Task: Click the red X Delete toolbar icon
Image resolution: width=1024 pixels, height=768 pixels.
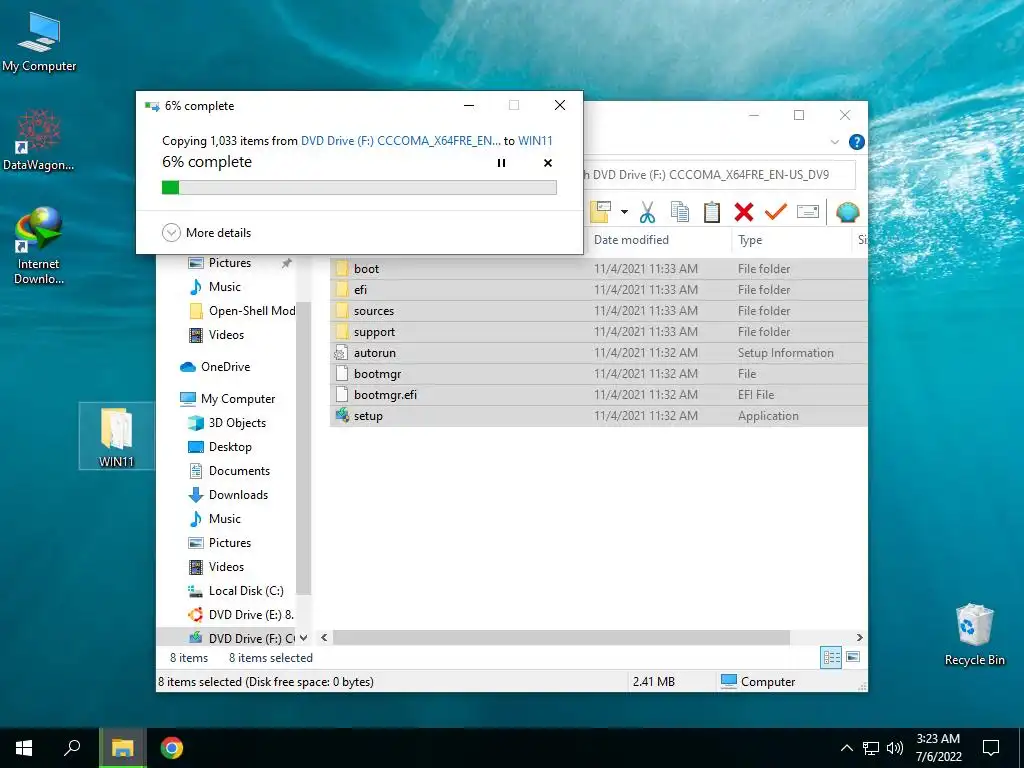Action: tap(744, 212)
